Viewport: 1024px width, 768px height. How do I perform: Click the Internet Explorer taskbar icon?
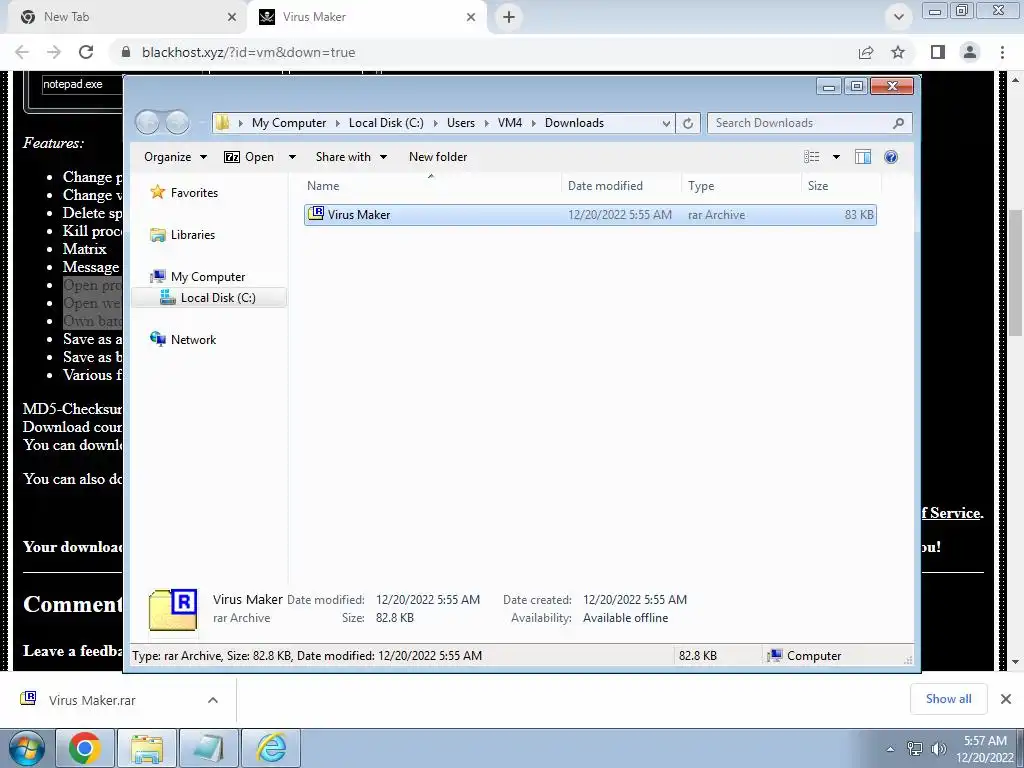[x=272, y=748]
